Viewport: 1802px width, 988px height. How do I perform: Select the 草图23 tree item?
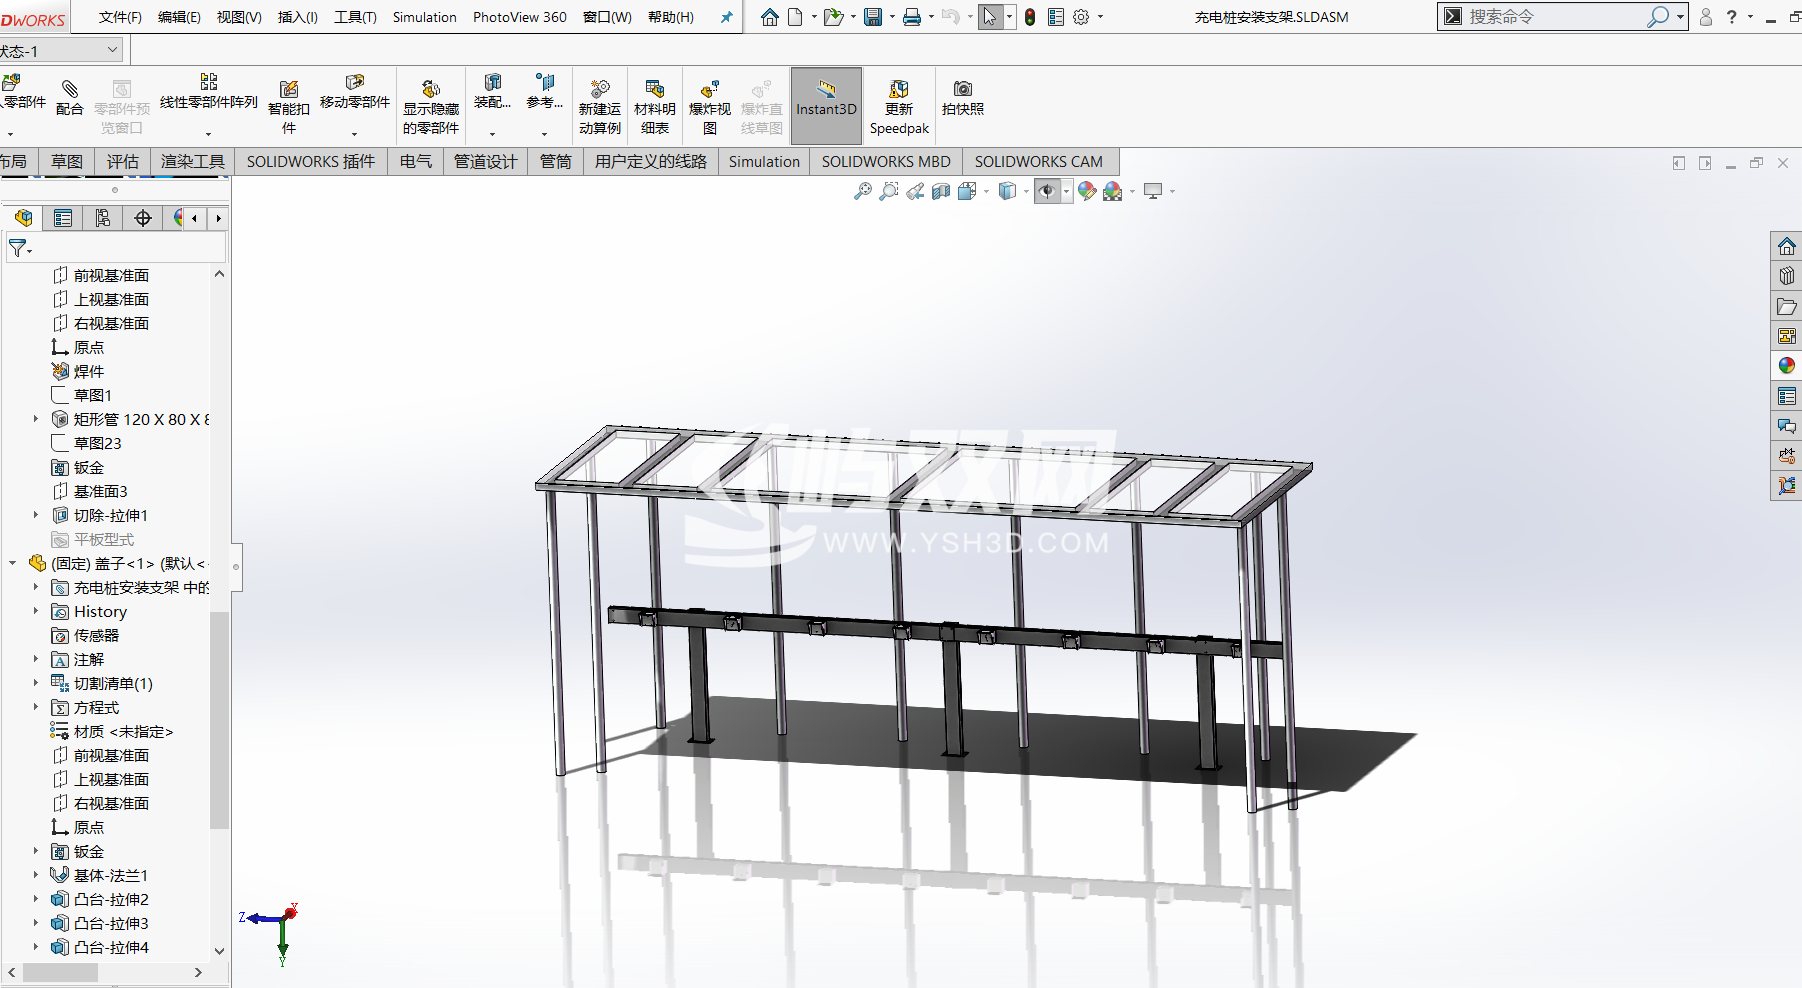point(98,443)
